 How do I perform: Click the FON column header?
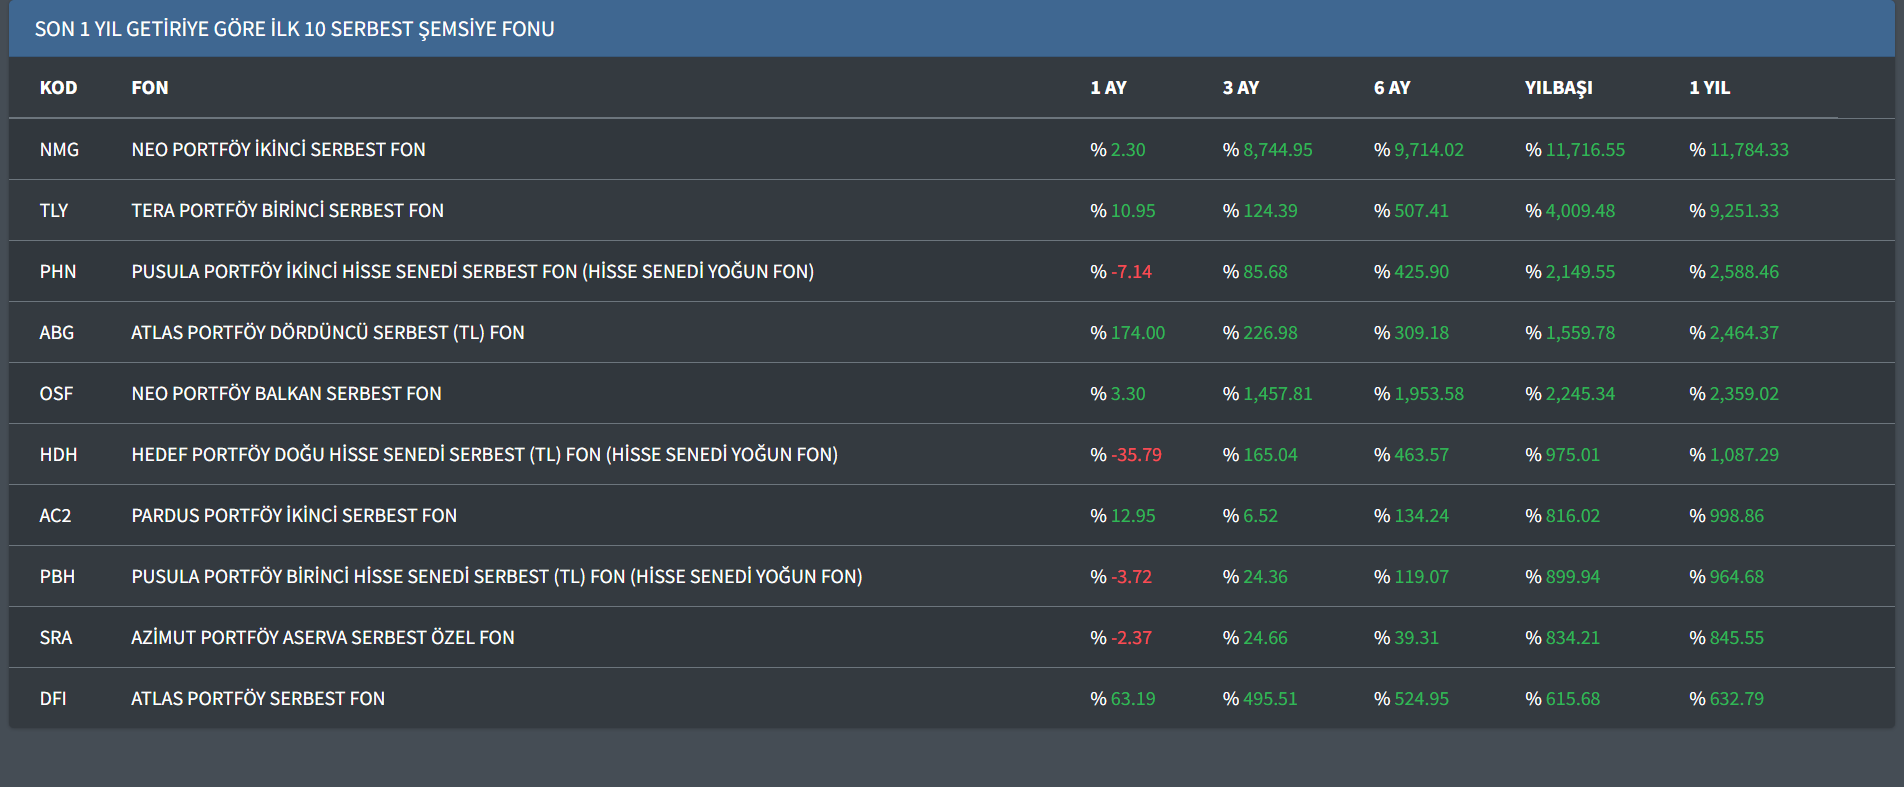pos(150,88)
